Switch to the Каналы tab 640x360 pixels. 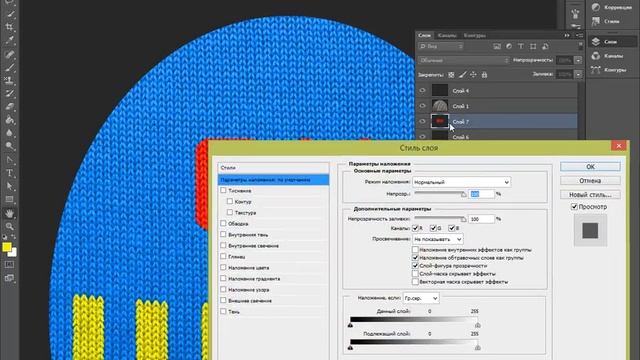447,36
